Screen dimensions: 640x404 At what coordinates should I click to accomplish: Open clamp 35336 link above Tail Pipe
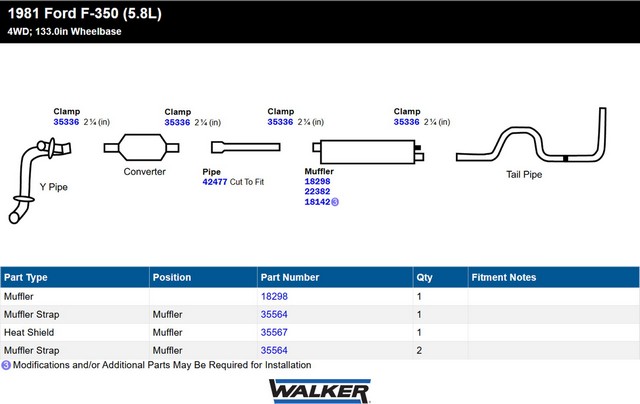click(x=407, y=122)
